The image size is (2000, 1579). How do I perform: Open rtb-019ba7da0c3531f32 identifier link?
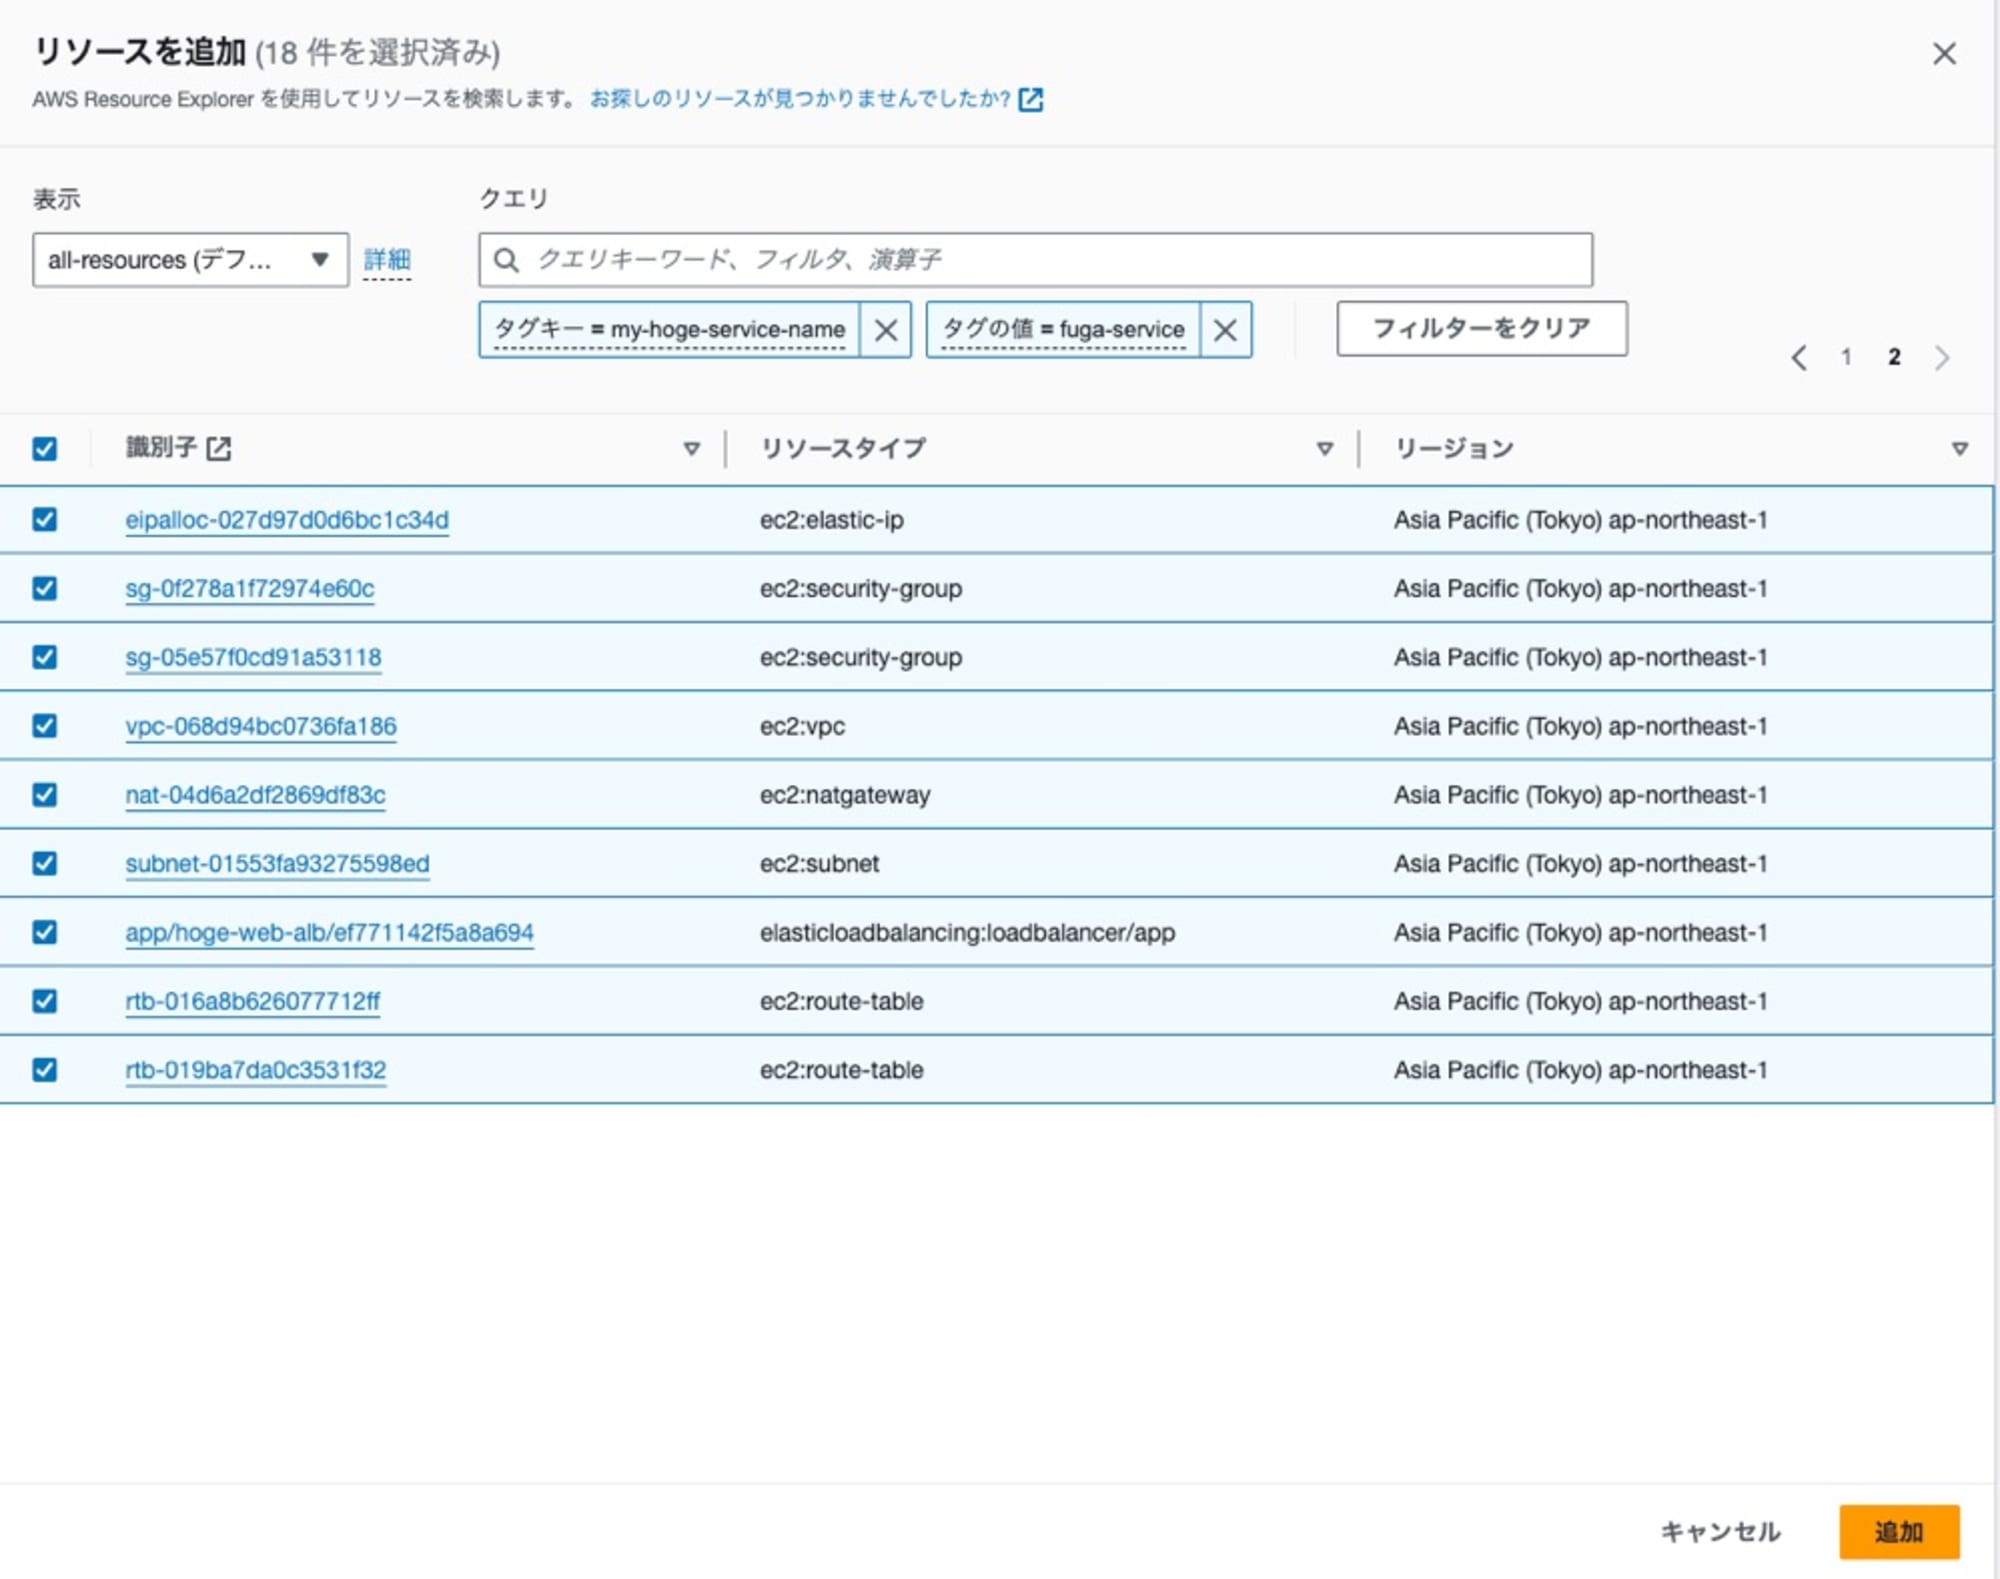255,1071
